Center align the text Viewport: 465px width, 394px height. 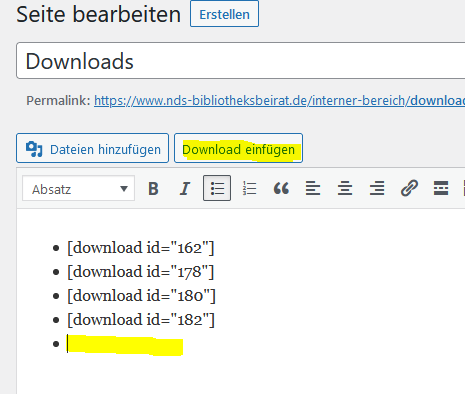point(345,189)
